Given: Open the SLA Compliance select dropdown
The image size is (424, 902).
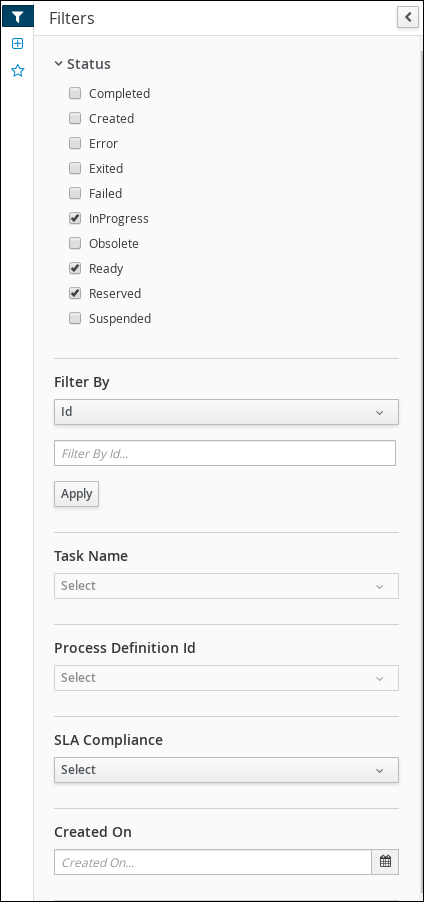Looking at the screenshot, I should coord(226,770).
